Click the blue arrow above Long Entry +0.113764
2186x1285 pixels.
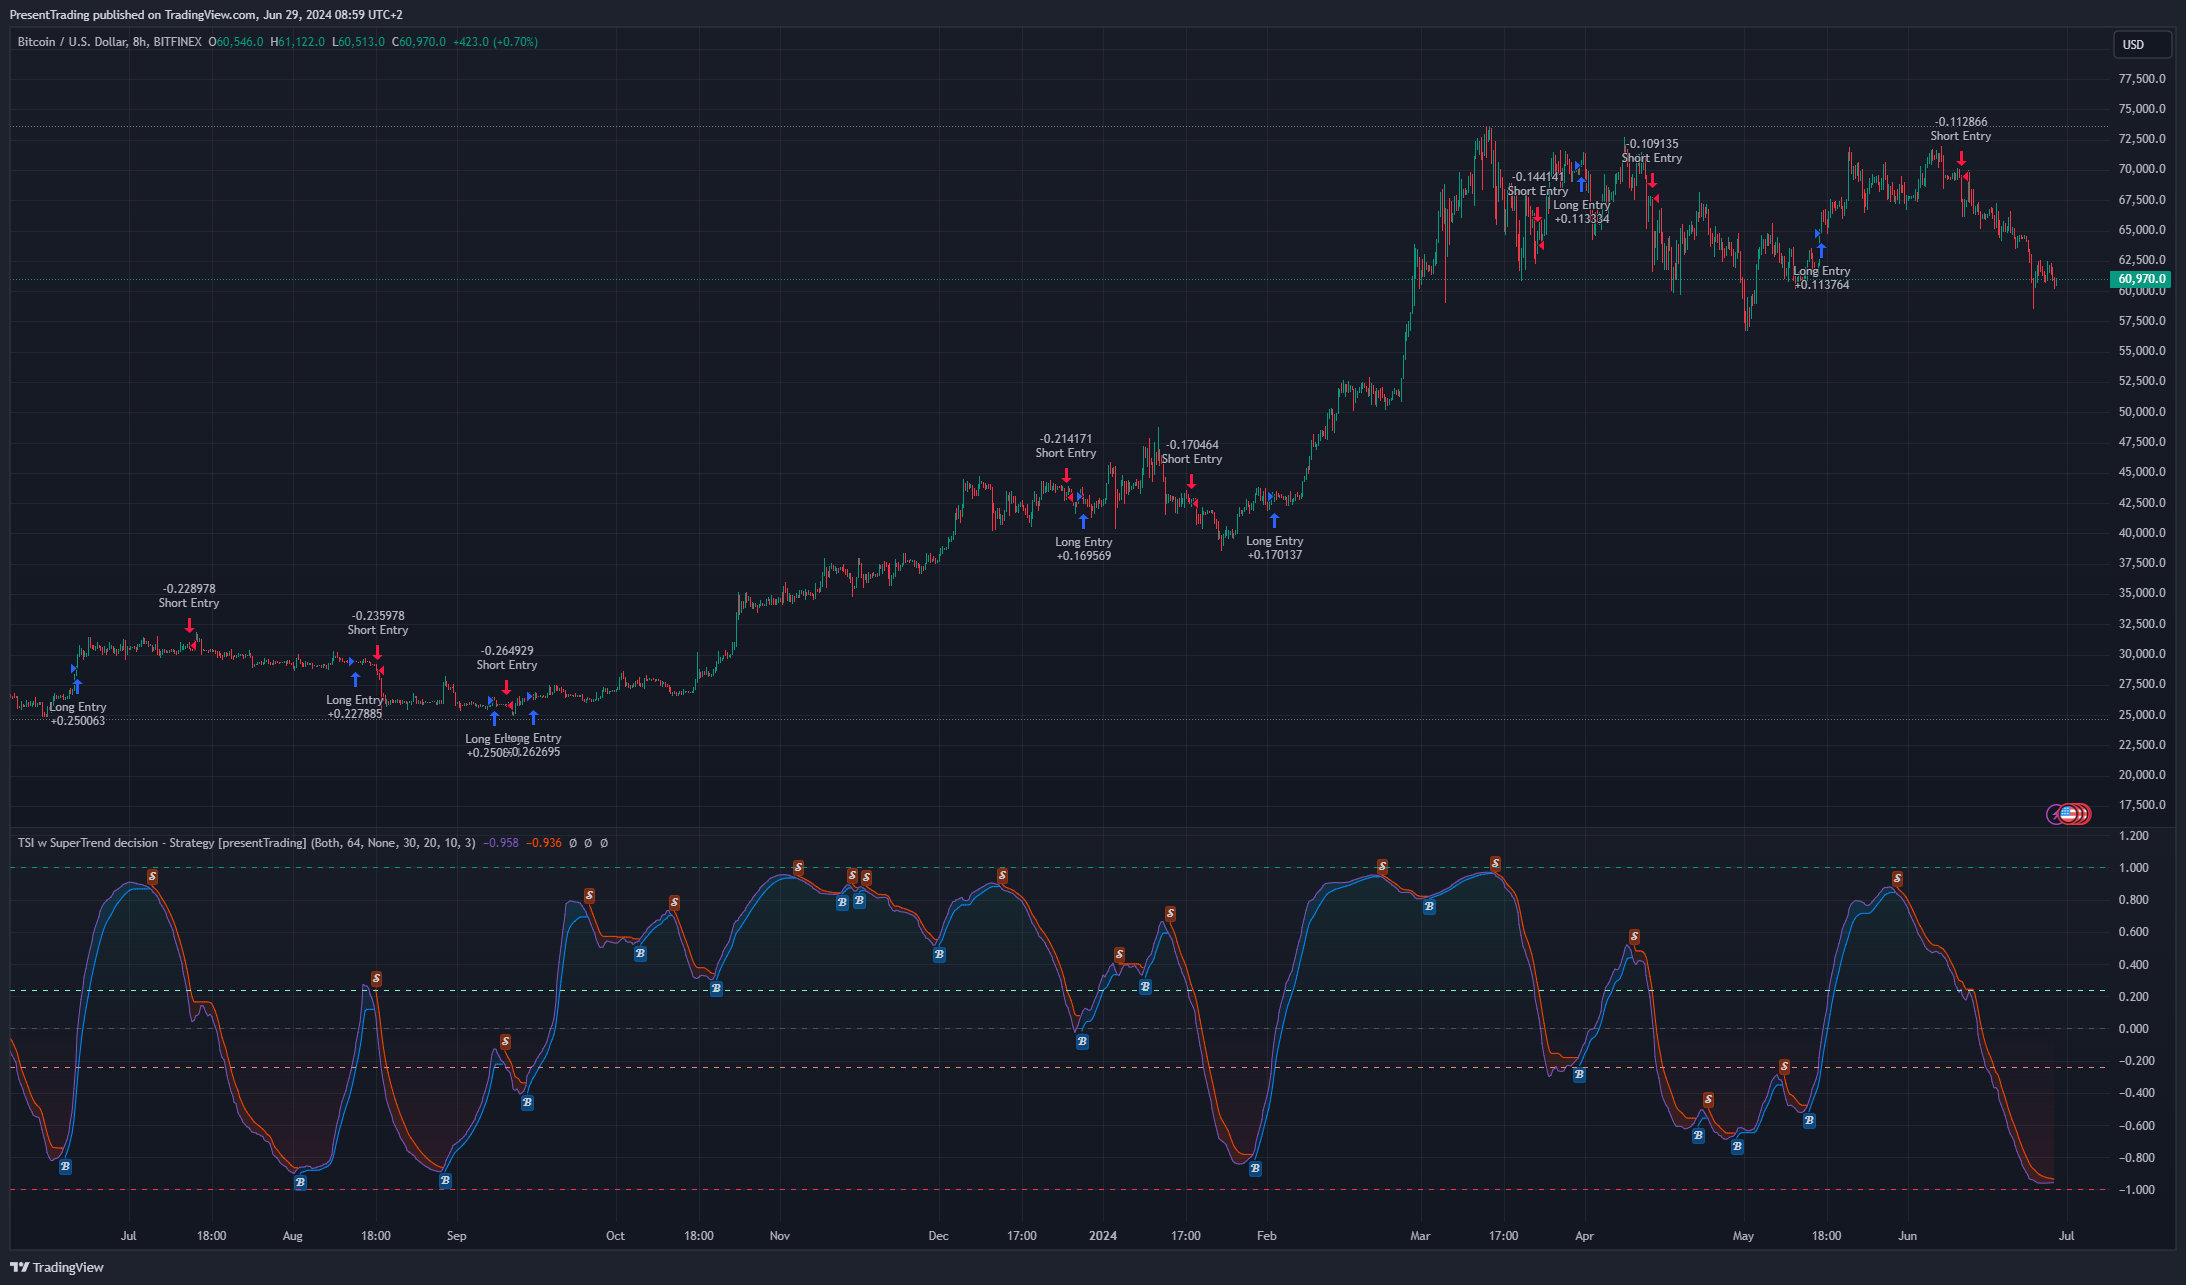pos(1821,251)
